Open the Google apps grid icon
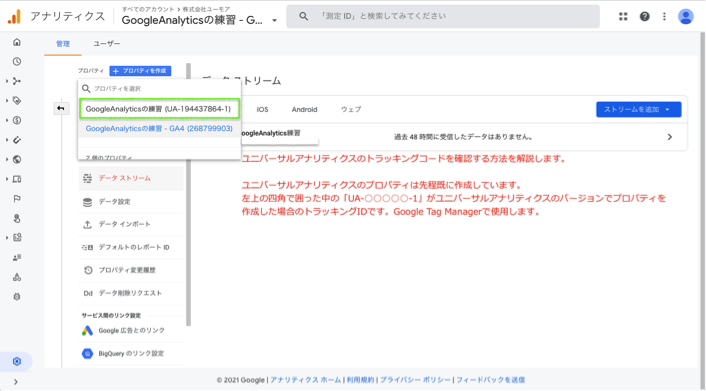The width and height of the screenshot is (706, 391). [x=623, y=17]
